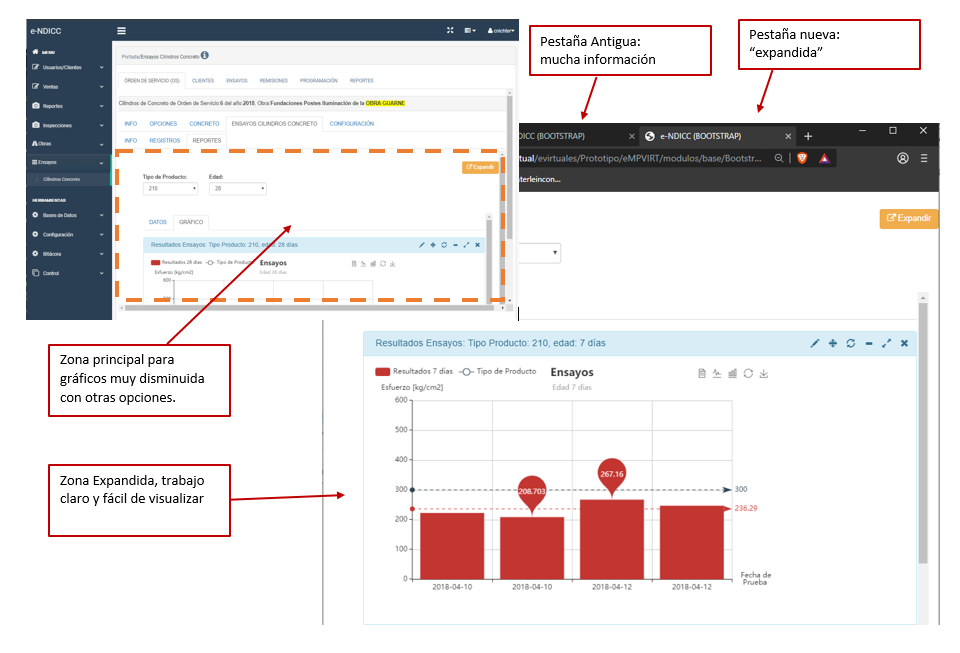This screenshot has height=653, width=960.
Task: Click Expandir button in the Brave browser window
Action: pos(908,218)
